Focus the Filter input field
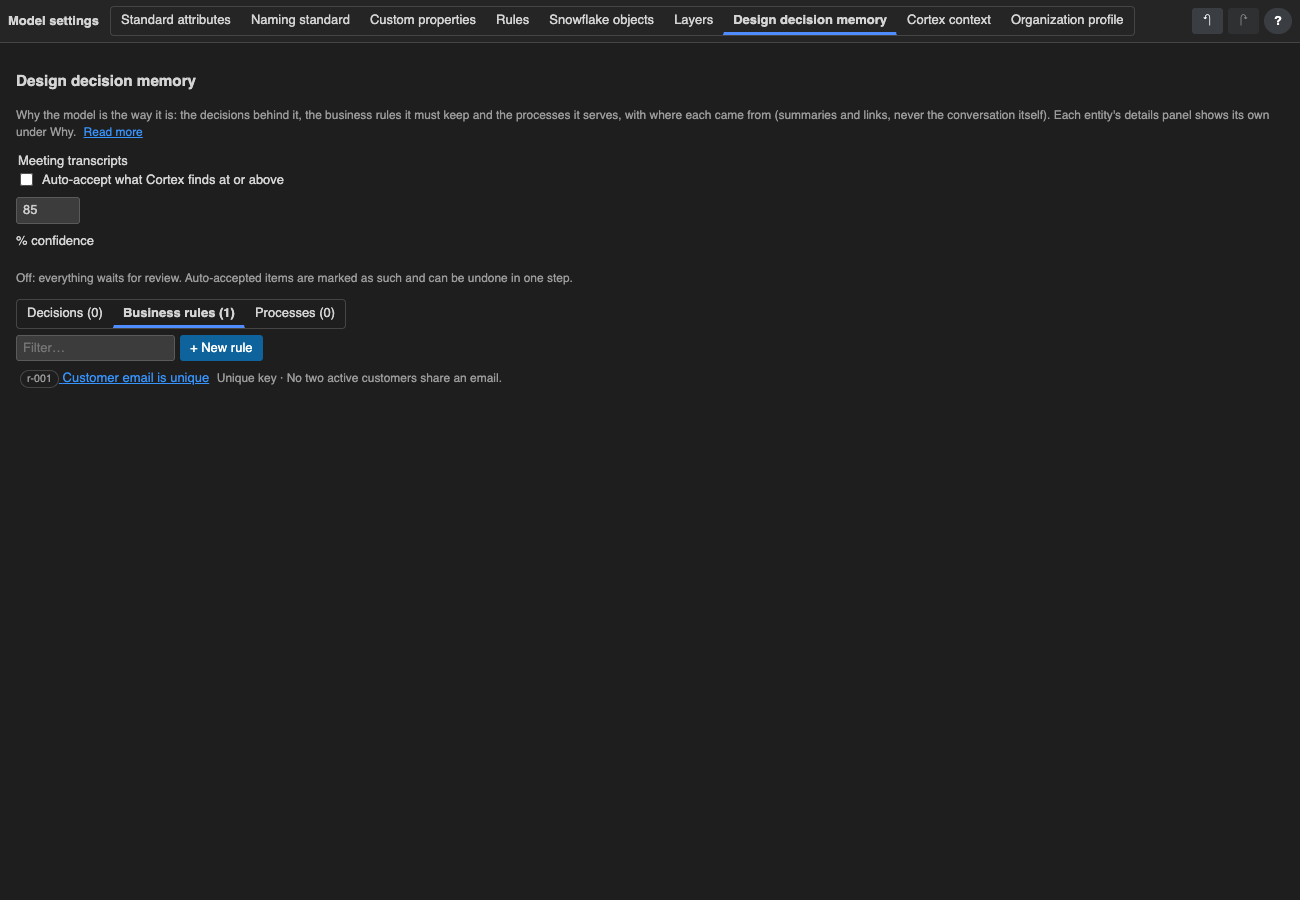 [96, 348]
